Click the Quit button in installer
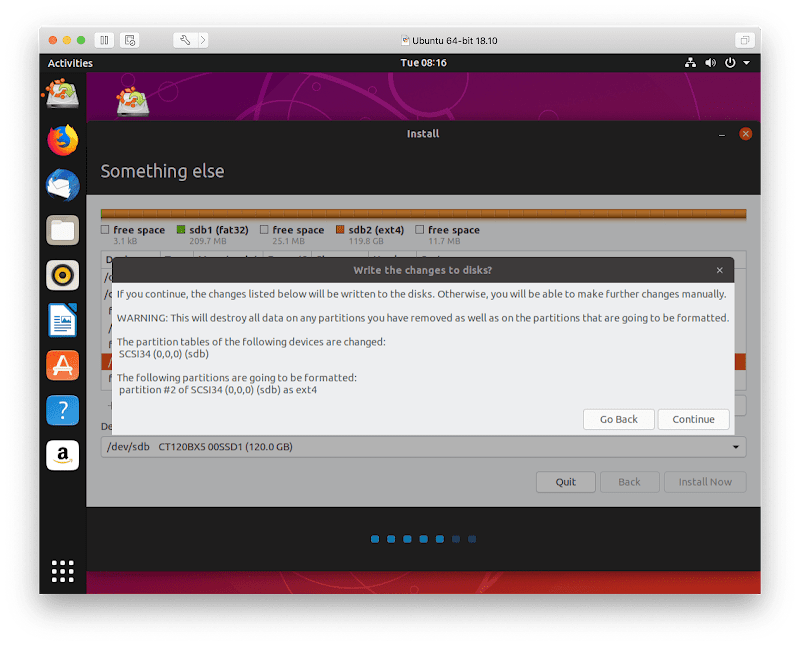This screenshot has height=646, width=800. coord(566,482)
